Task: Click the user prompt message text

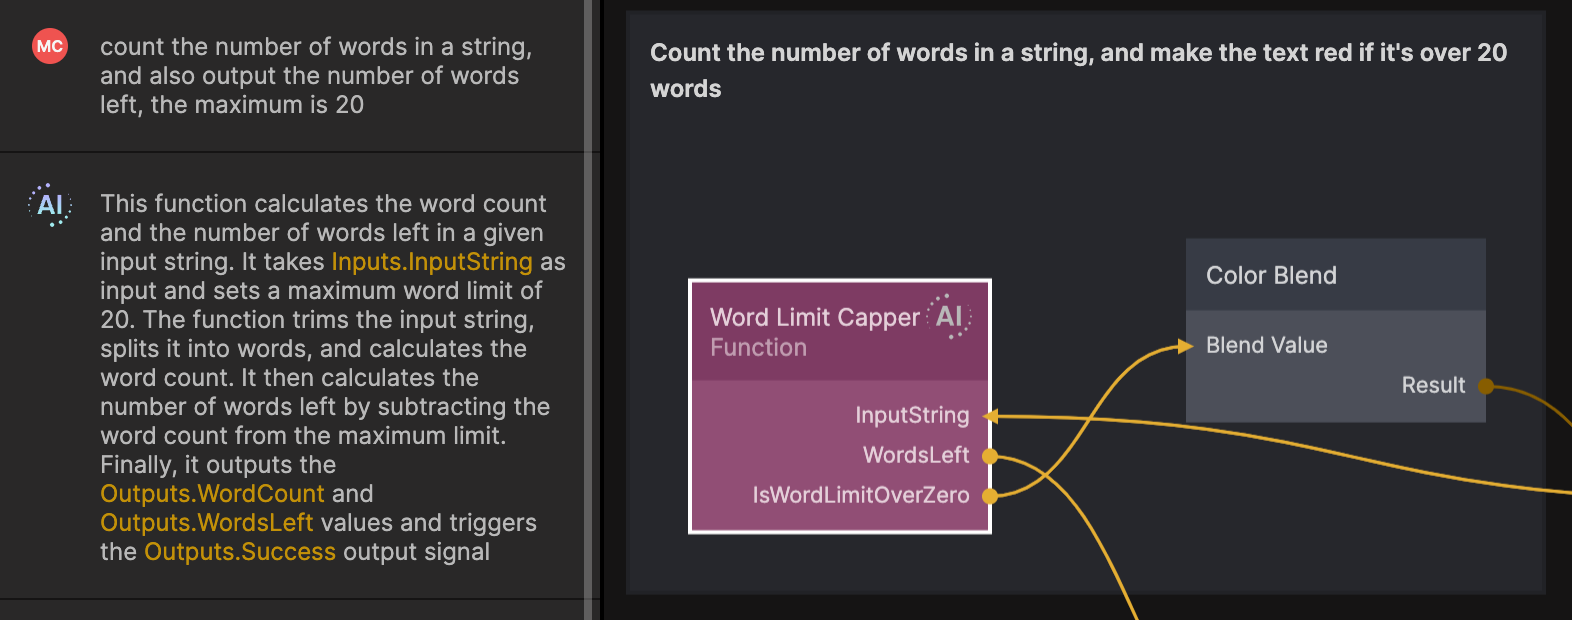Action: point(315,76)
